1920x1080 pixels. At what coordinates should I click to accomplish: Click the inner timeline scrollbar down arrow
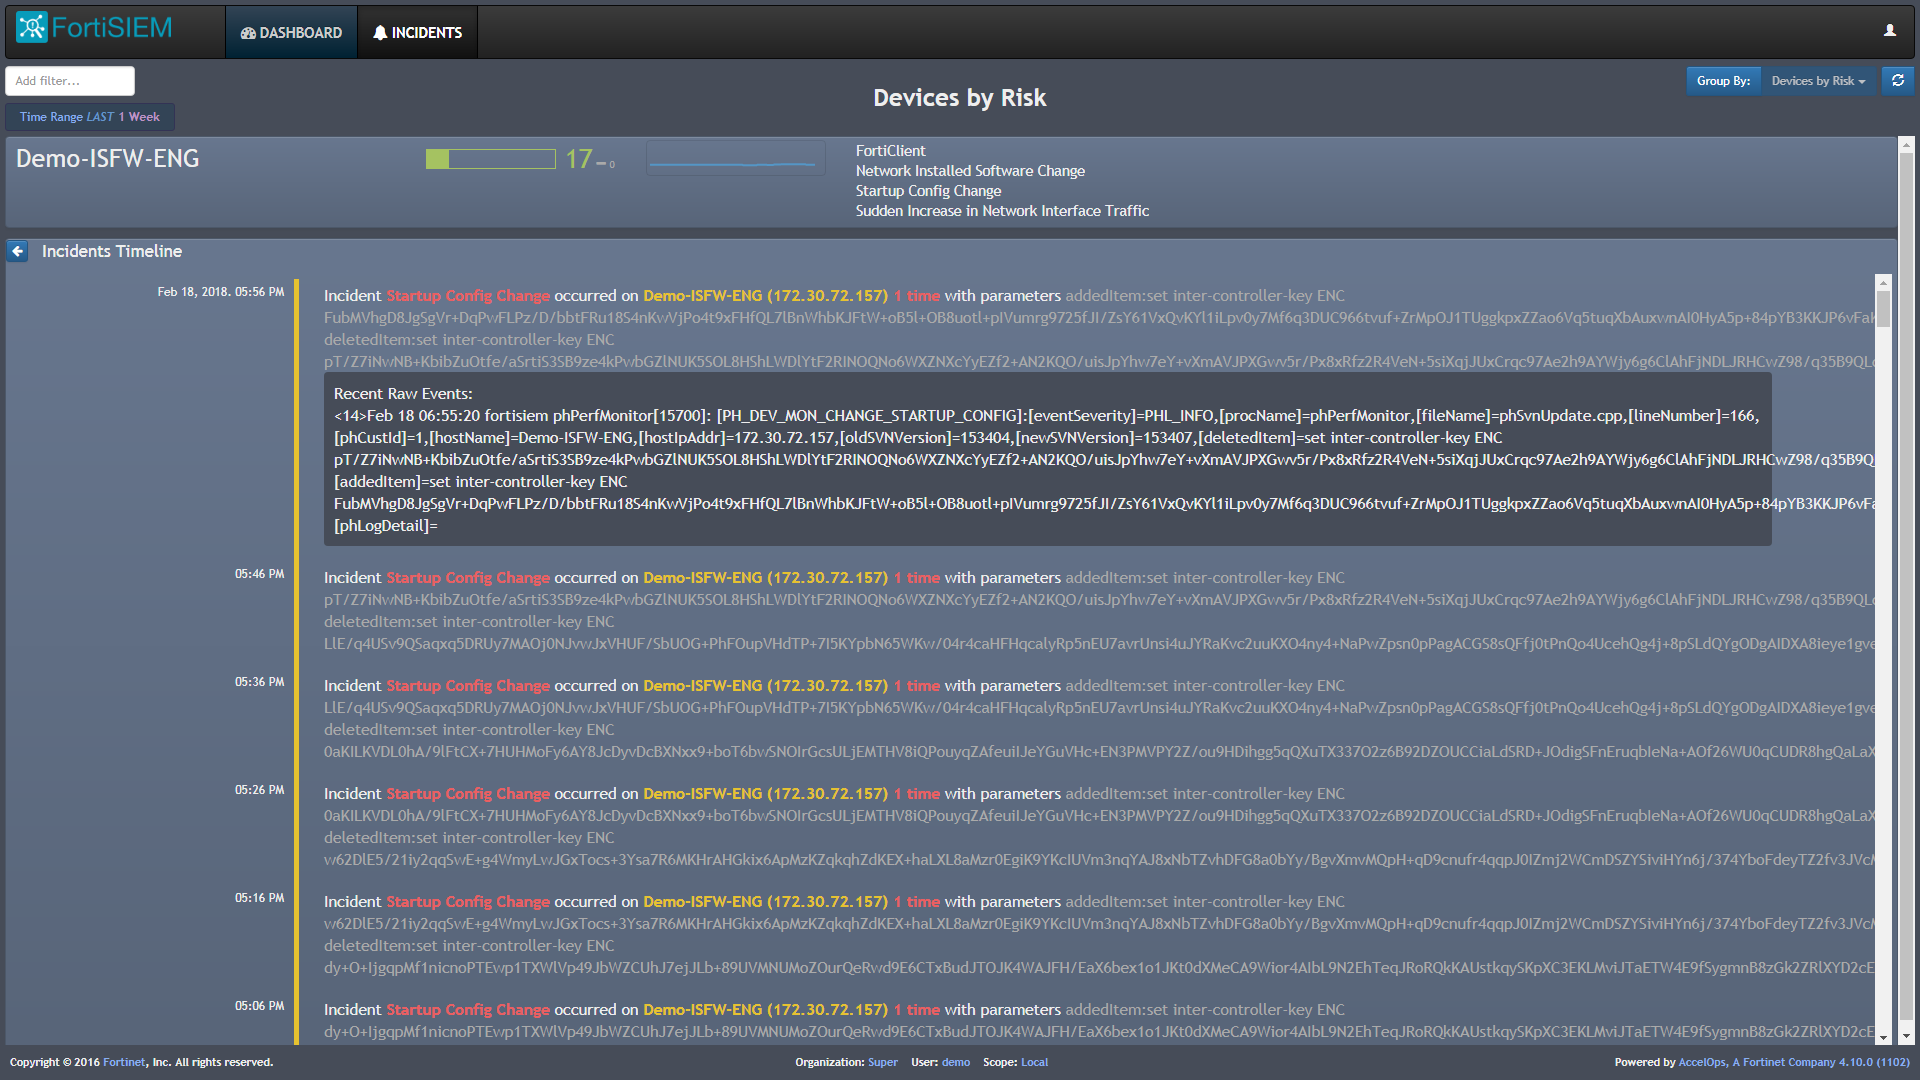[x=1883, y=1038]
